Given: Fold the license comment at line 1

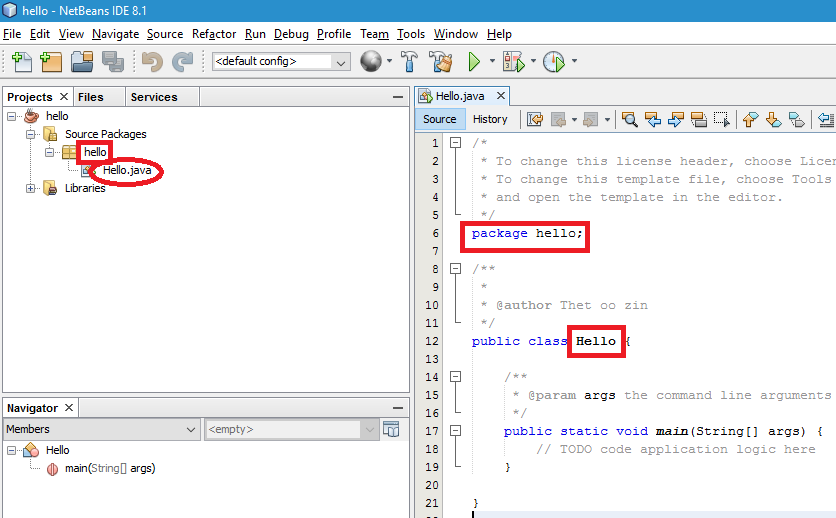Looking at the screenshot, I should click(x=455, y=142).
